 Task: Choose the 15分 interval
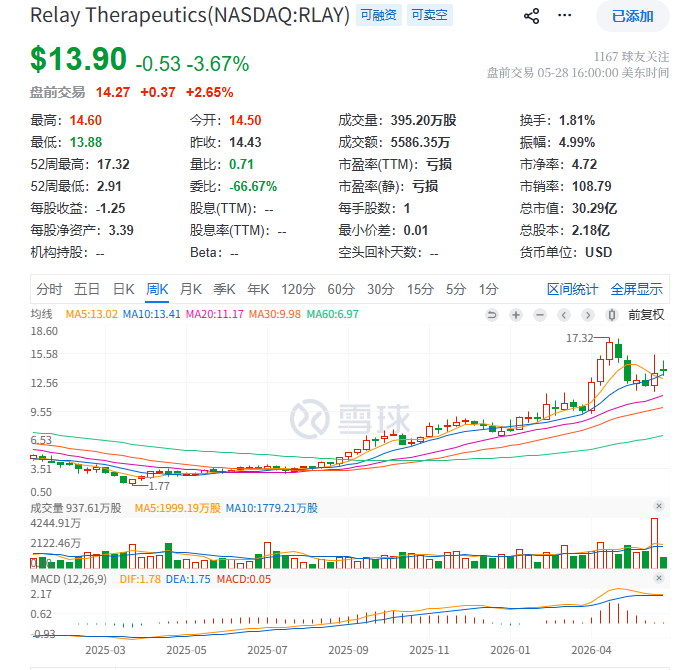[x=420, y=289]
